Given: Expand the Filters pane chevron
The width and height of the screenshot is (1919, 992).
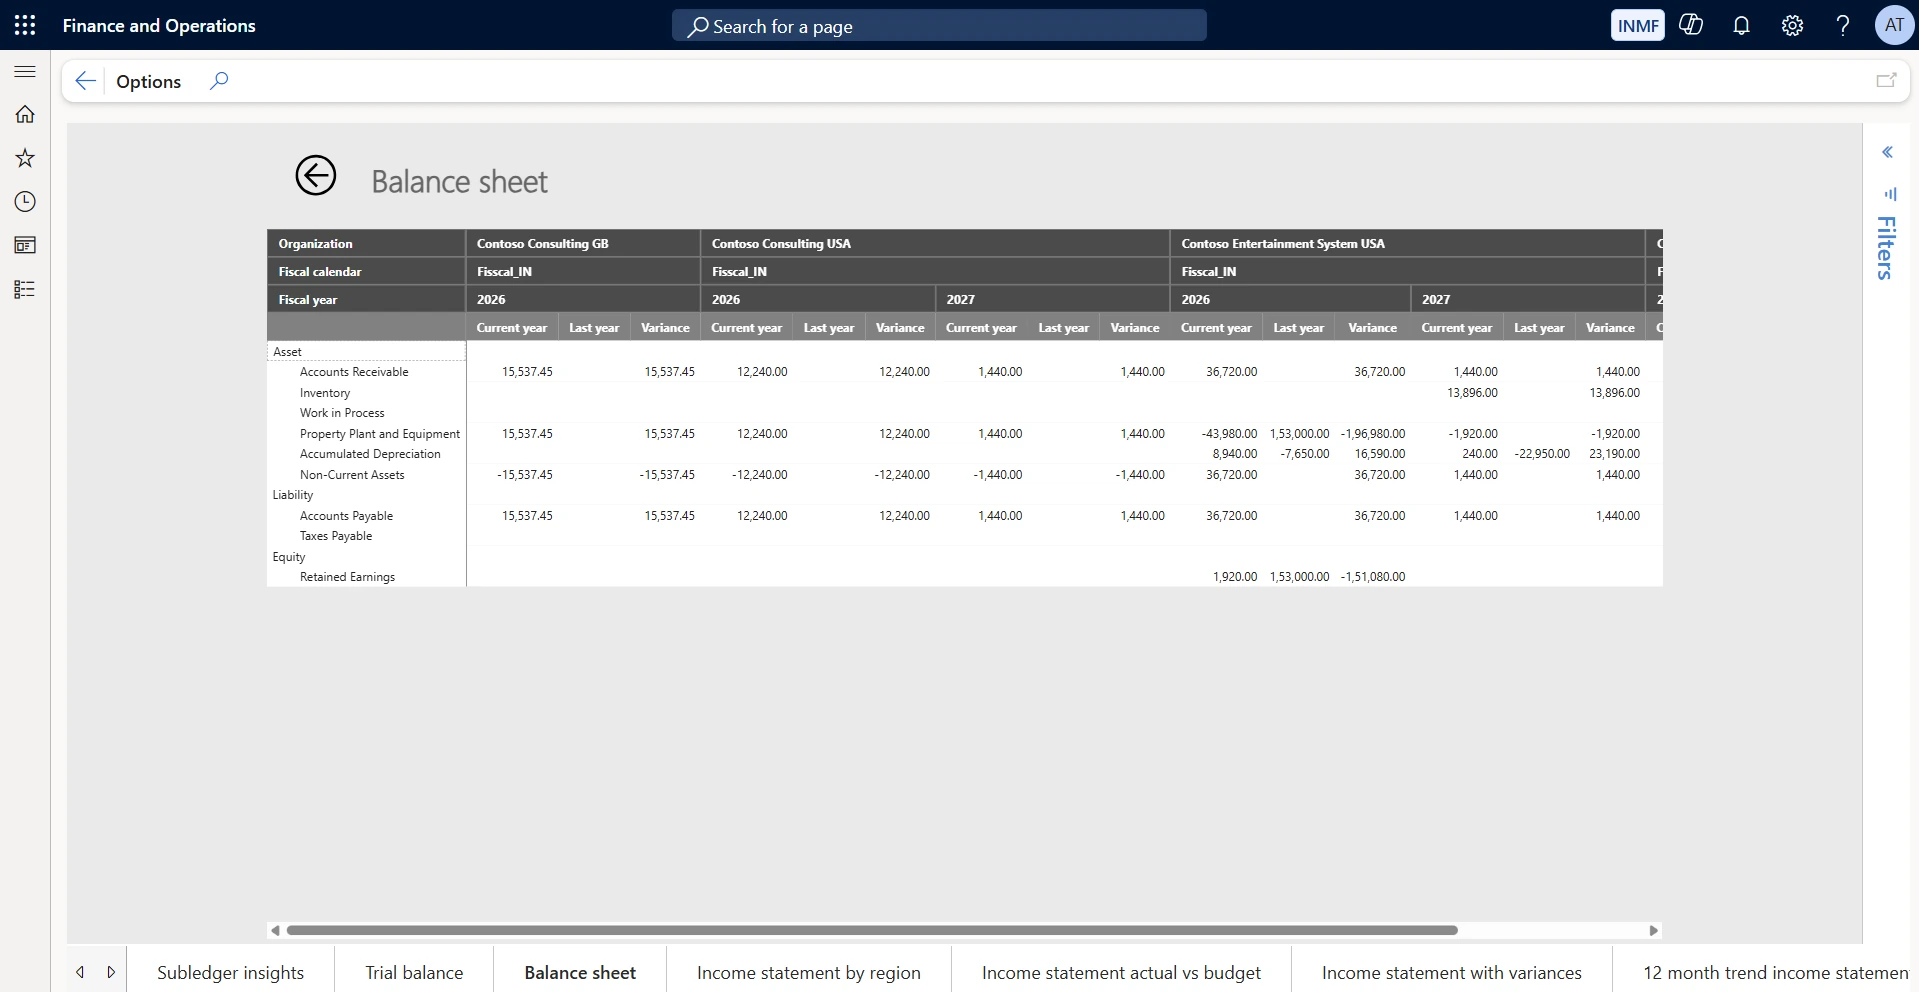Looking at the screenshot, I should coord(1887,152).
